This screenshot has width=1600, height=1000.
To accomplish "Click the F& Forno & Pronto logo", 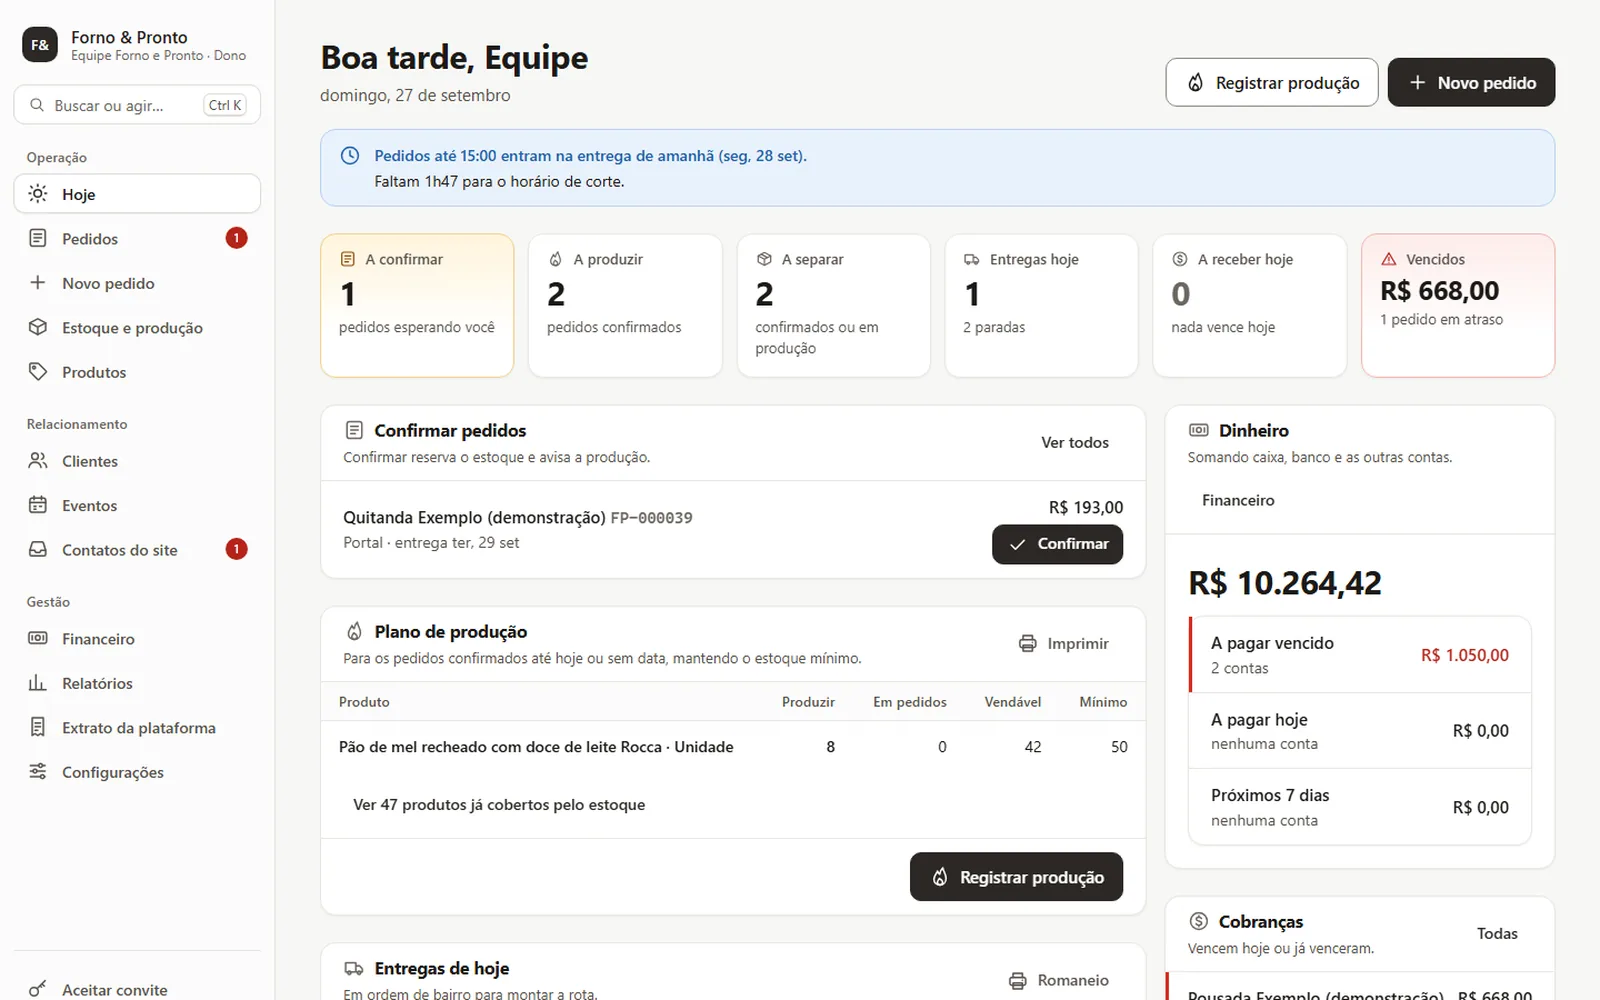I will pyautogui.click(x=40, y=45).
